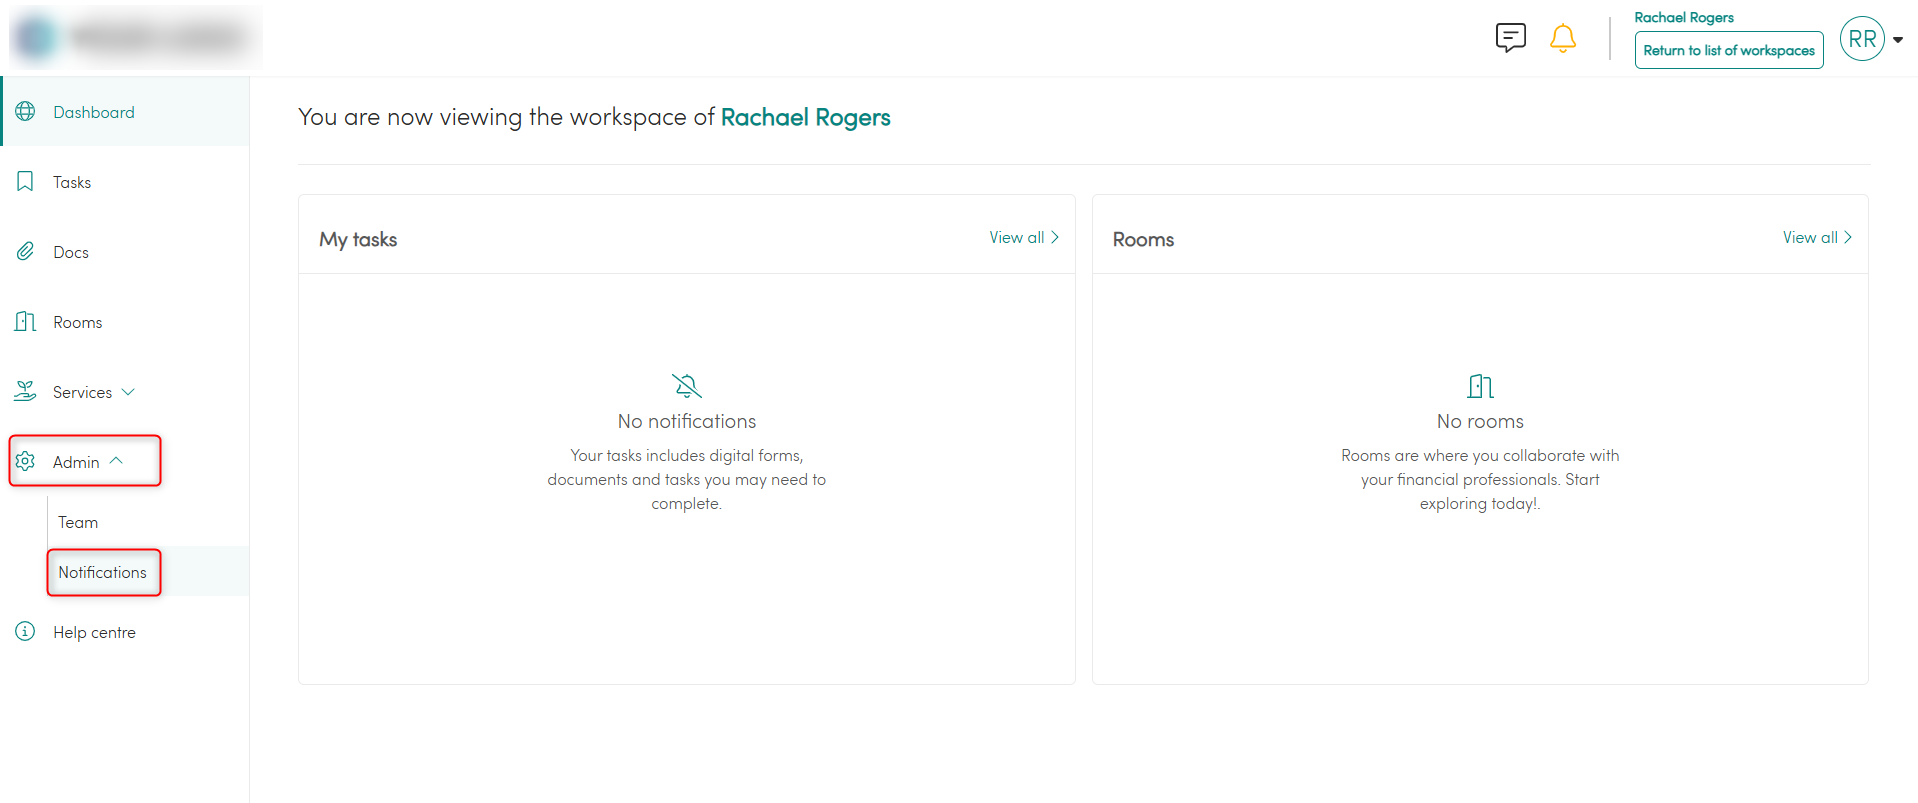
Task: Collapse the Admin submenu chevron
Action: 116,461
